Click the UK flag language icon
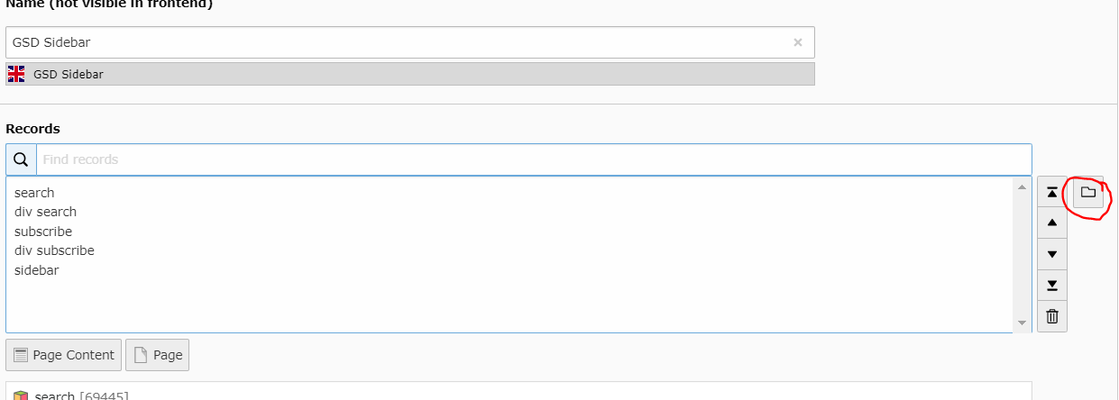 pos(16,74)
